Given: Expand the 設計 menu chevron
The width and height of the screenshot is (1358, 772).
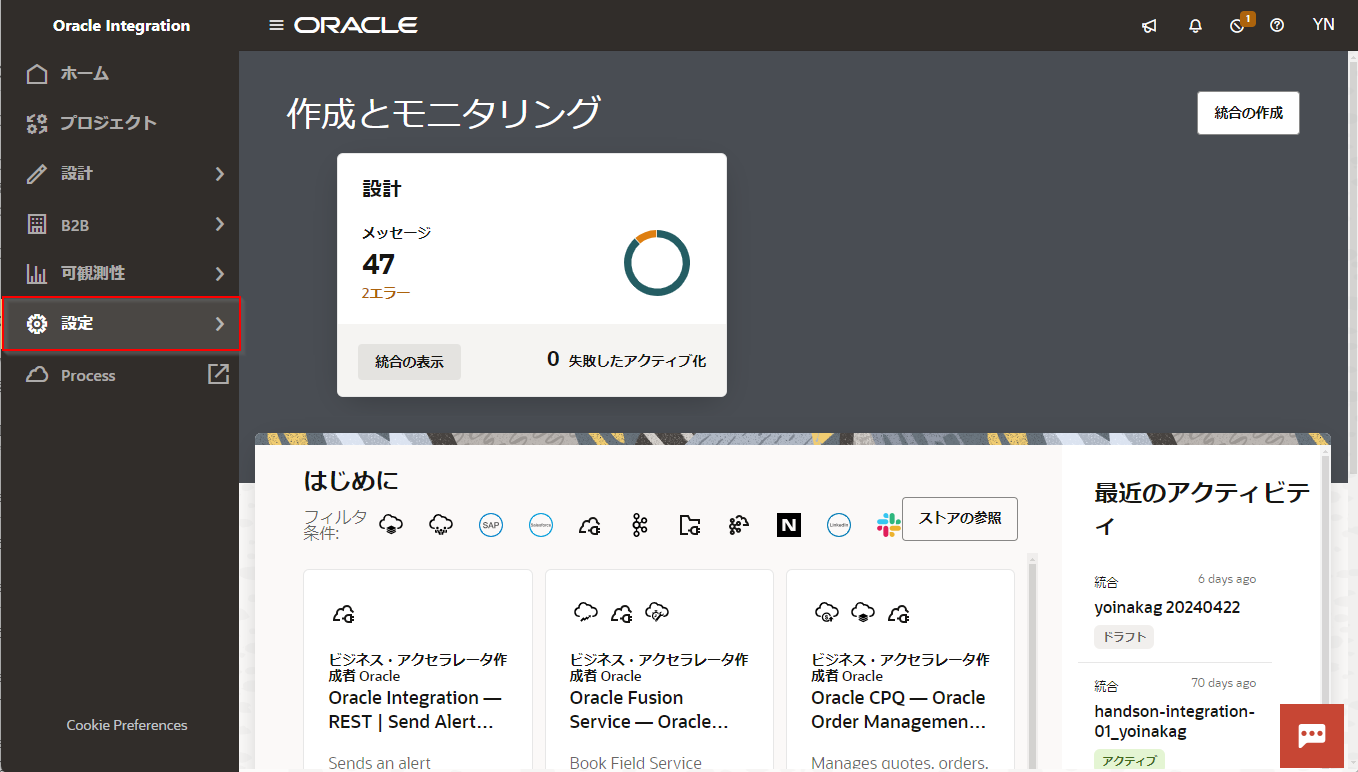Looking at the screenshot, I should [220, 174].
